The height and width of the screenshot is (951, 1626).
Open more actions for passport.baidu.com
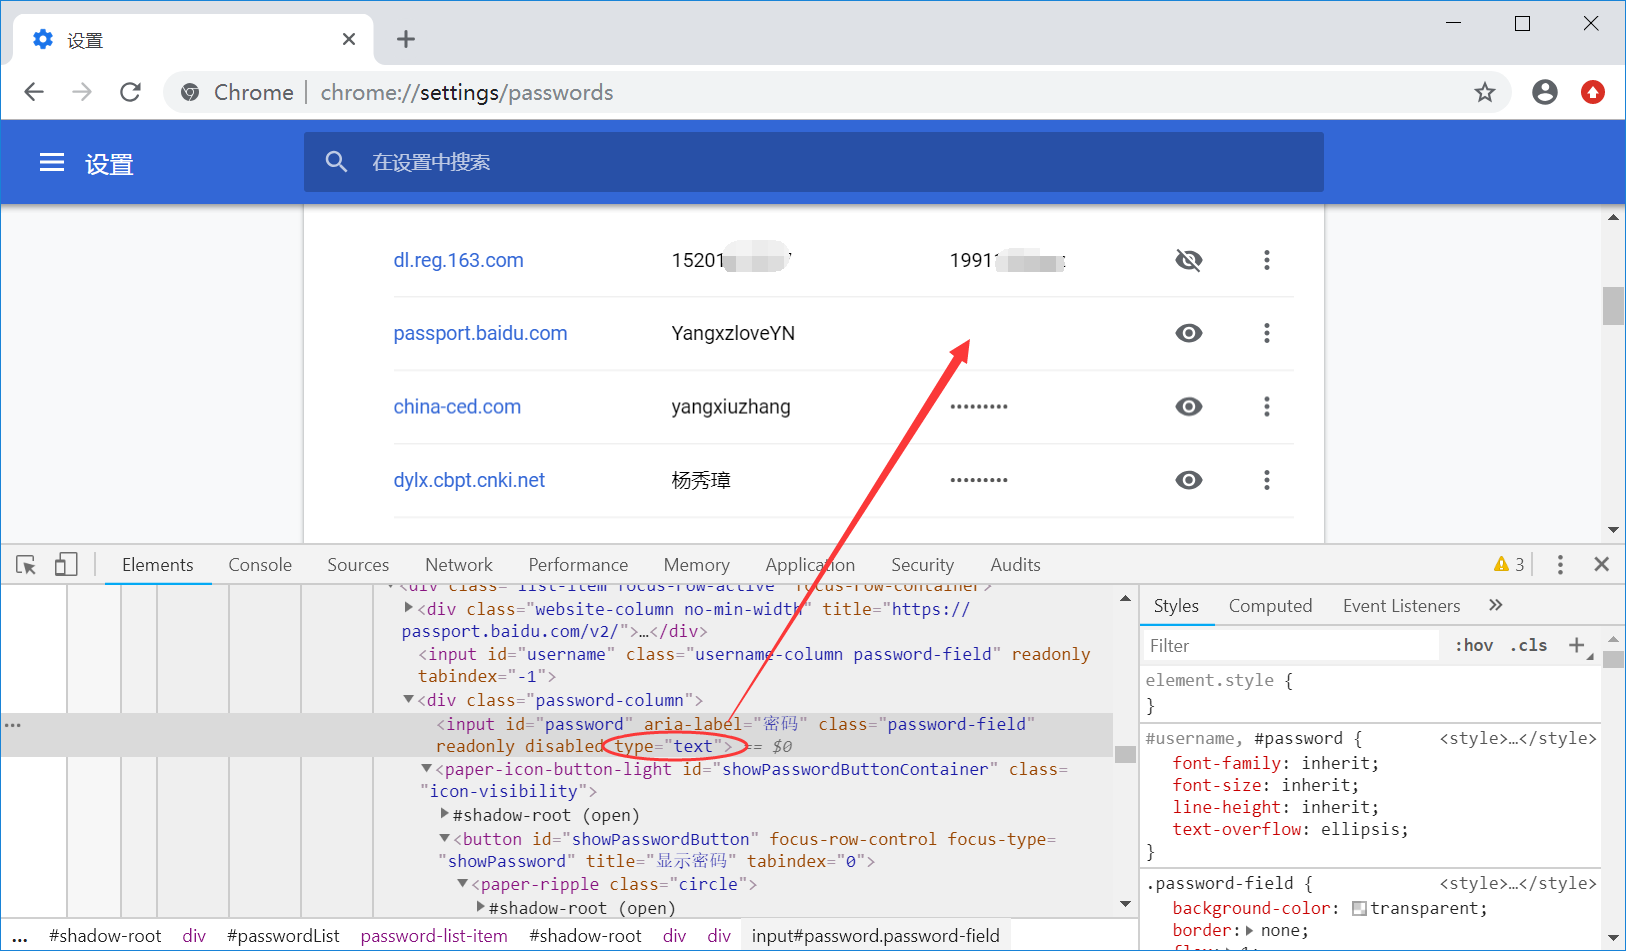(x=1267, y=333)
